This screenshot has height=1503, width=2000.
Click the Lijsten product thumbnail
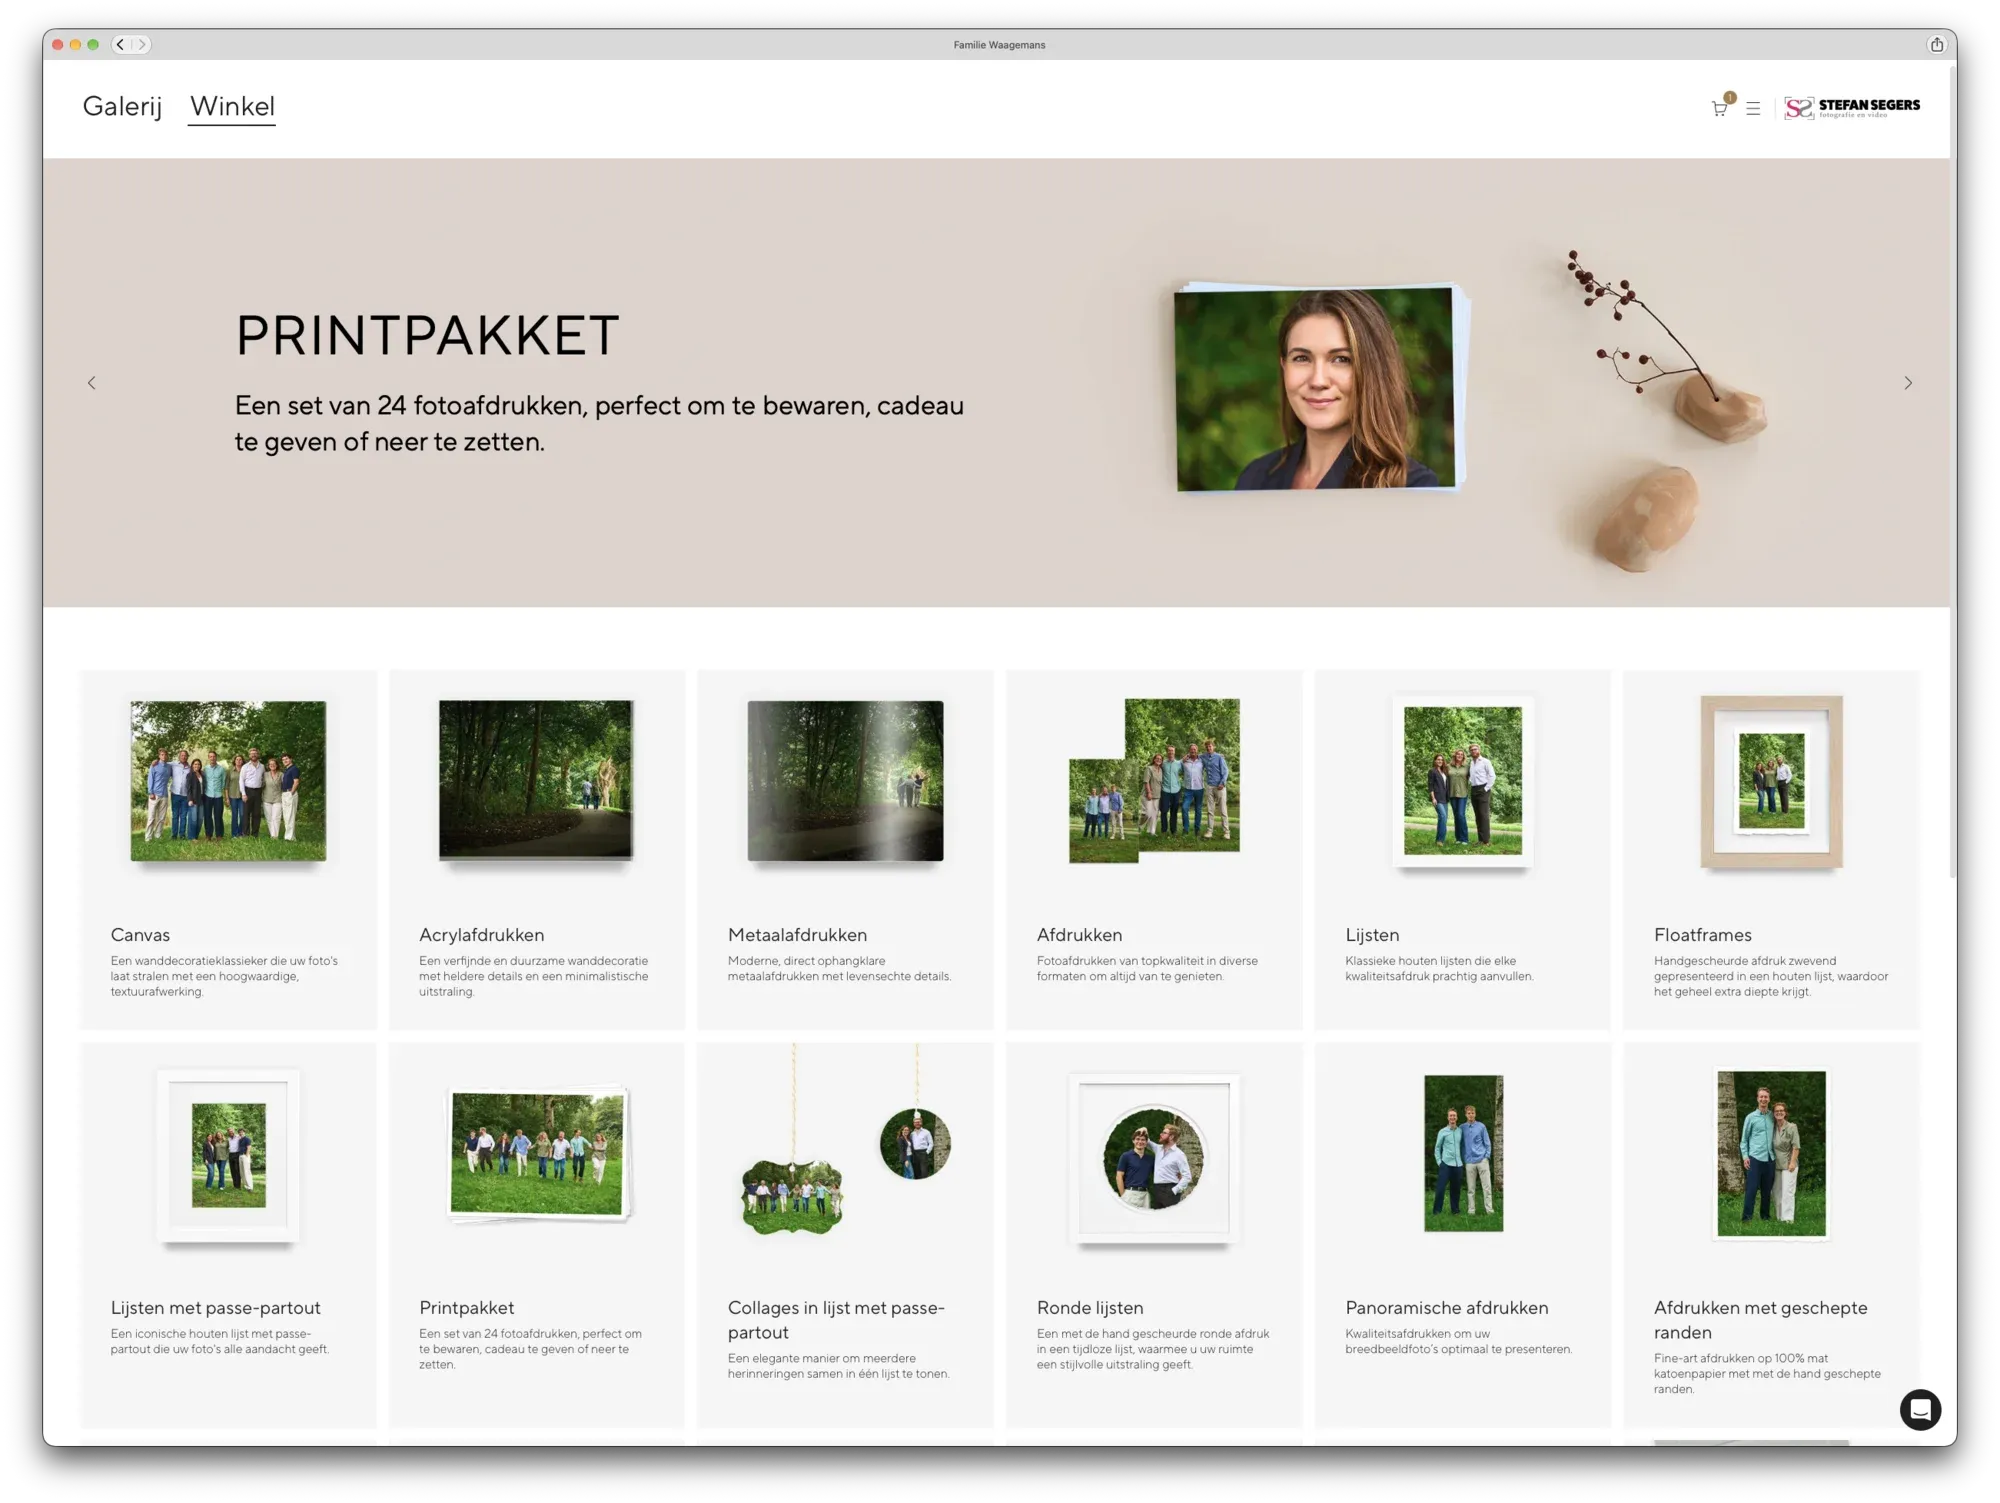[x=1463, y=781]
